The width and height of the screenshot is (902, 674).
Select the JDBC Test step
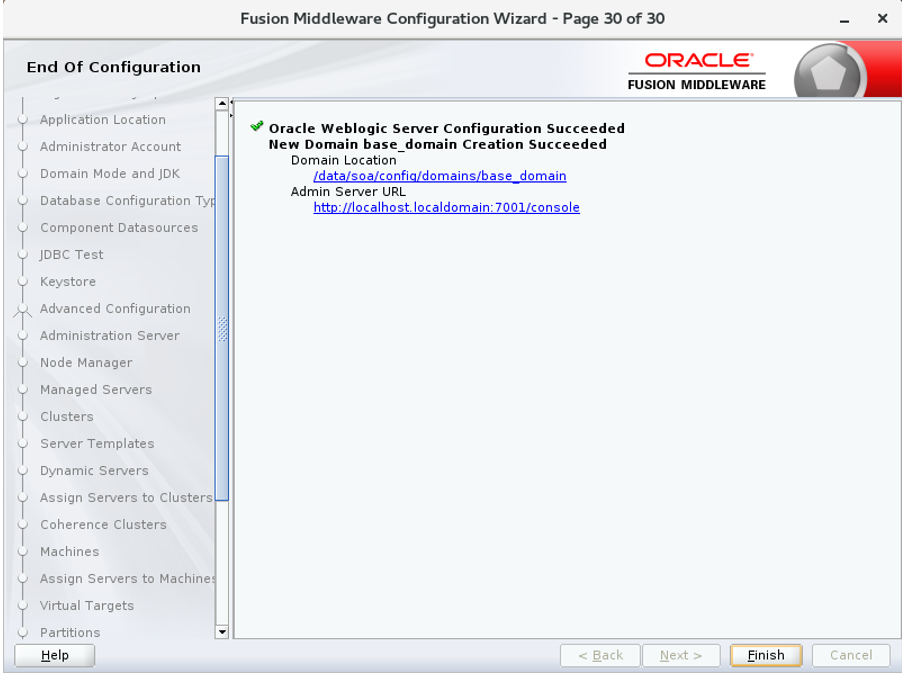[71, 255]
